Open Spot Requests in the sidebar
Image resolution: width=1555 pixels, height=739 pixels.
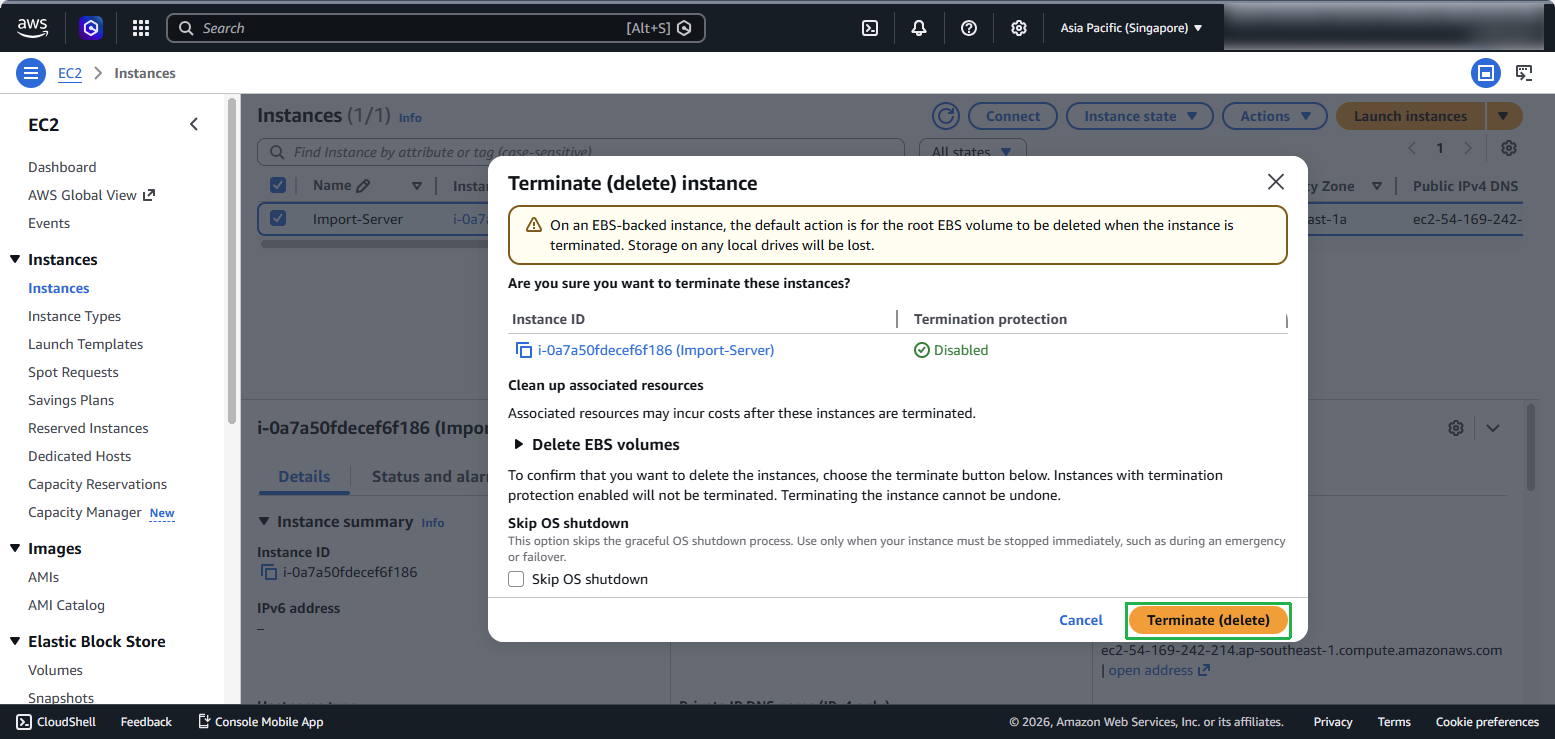[73, 372]
